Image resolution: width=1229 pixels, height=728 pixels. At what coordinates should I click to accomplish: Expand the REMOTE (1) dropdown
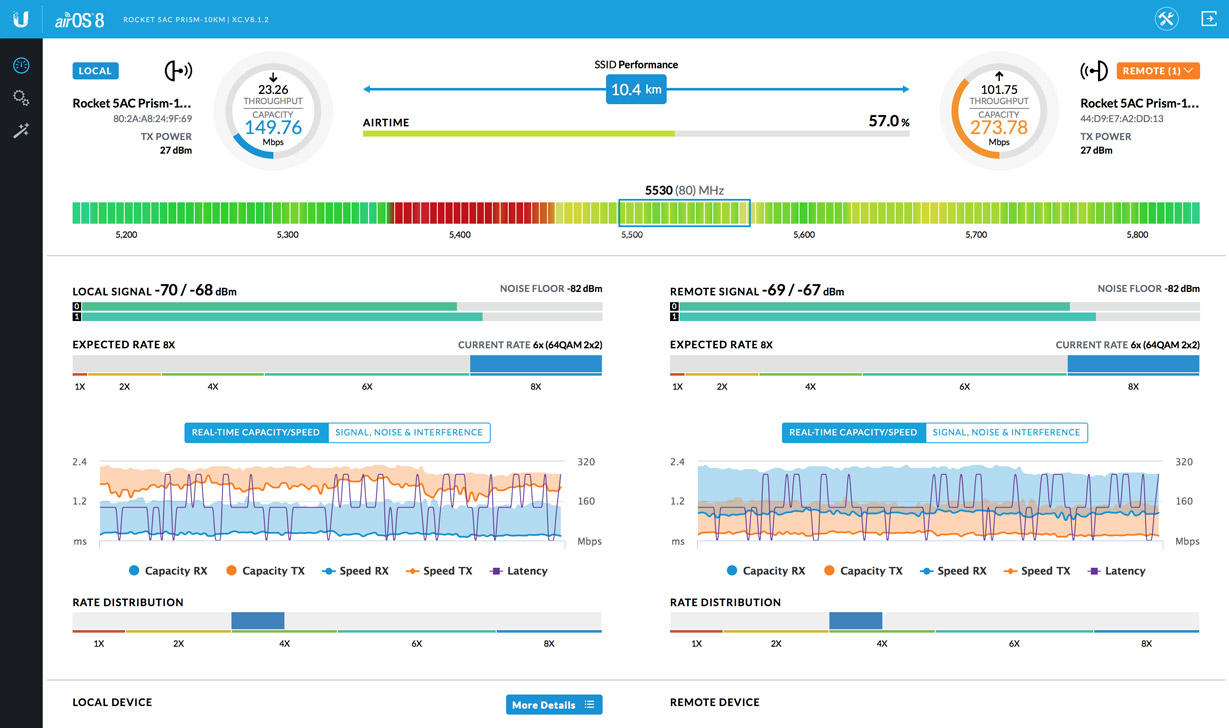pos(1158,71)
